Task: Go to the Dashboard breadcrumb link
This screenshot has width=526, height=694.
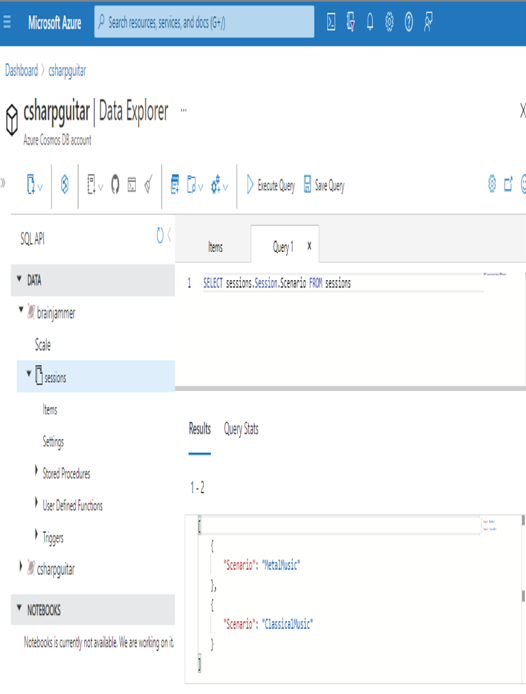Action: click(x=21, y=70)
